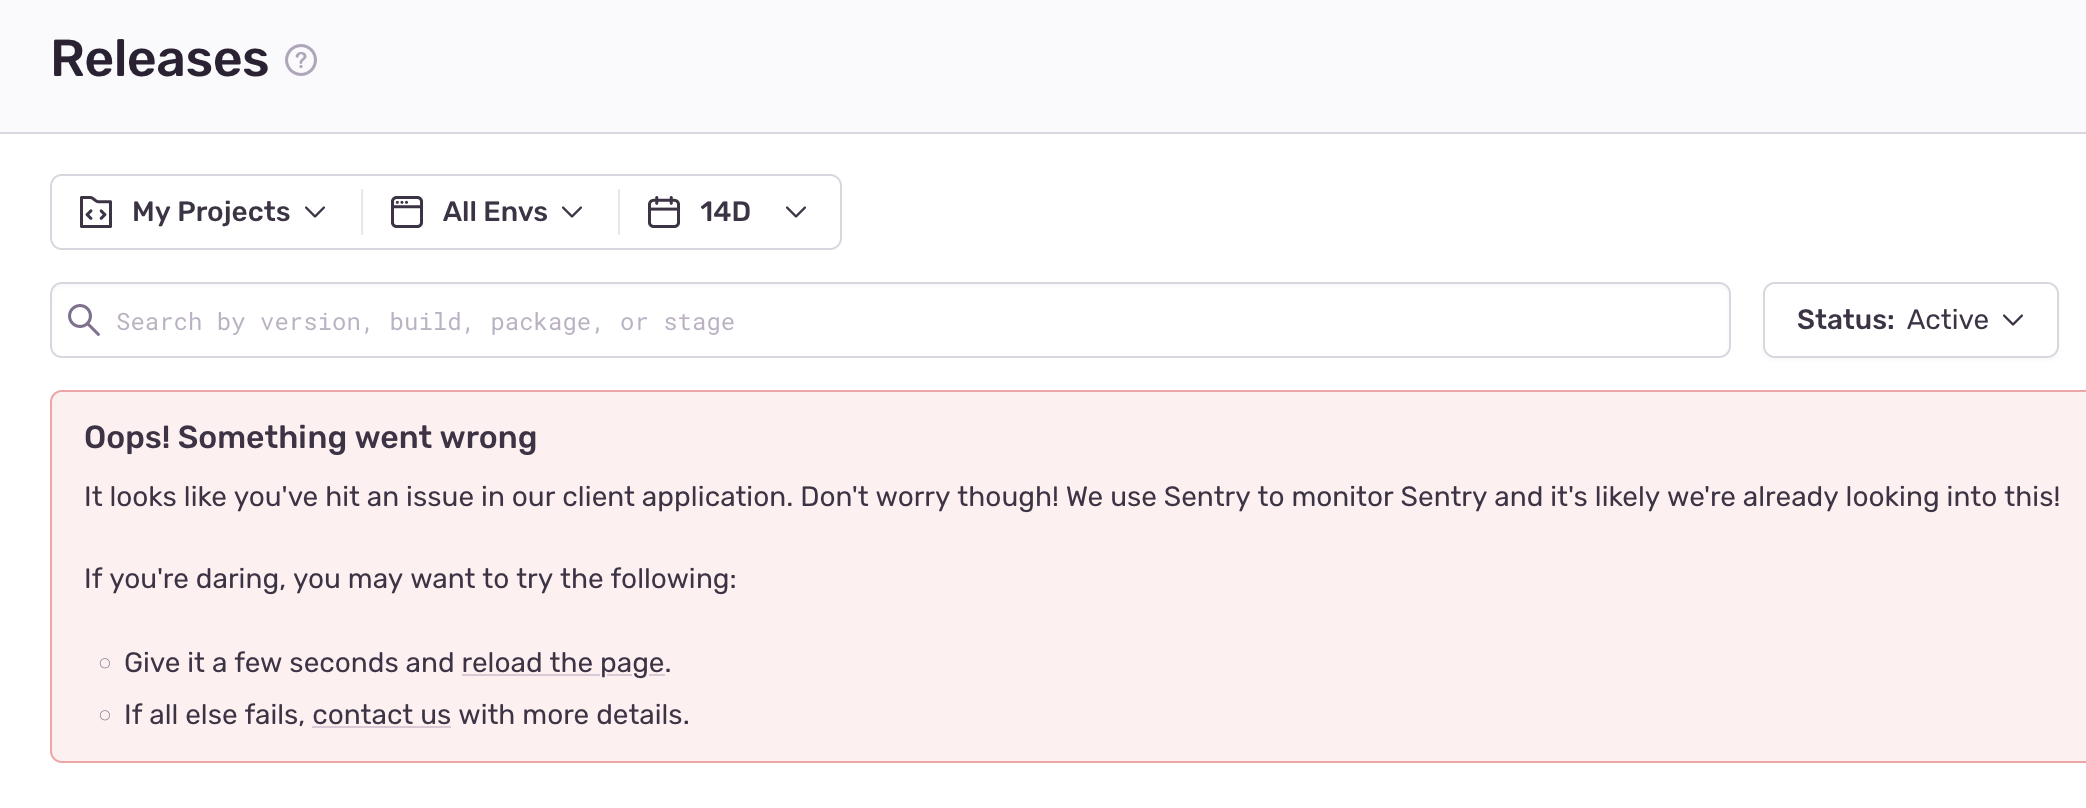The height and width of the screenshot is (808, 2086).
Task: Click the chevron next to 14D
Action: click(x=796, y=213)
